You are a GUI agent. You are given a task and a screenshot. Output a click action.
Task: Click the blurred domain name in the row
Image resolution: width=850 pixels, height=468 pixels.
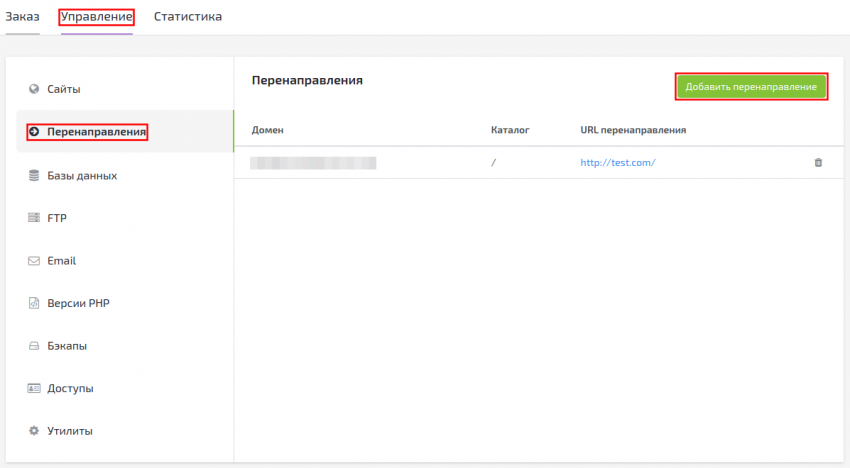313,162
